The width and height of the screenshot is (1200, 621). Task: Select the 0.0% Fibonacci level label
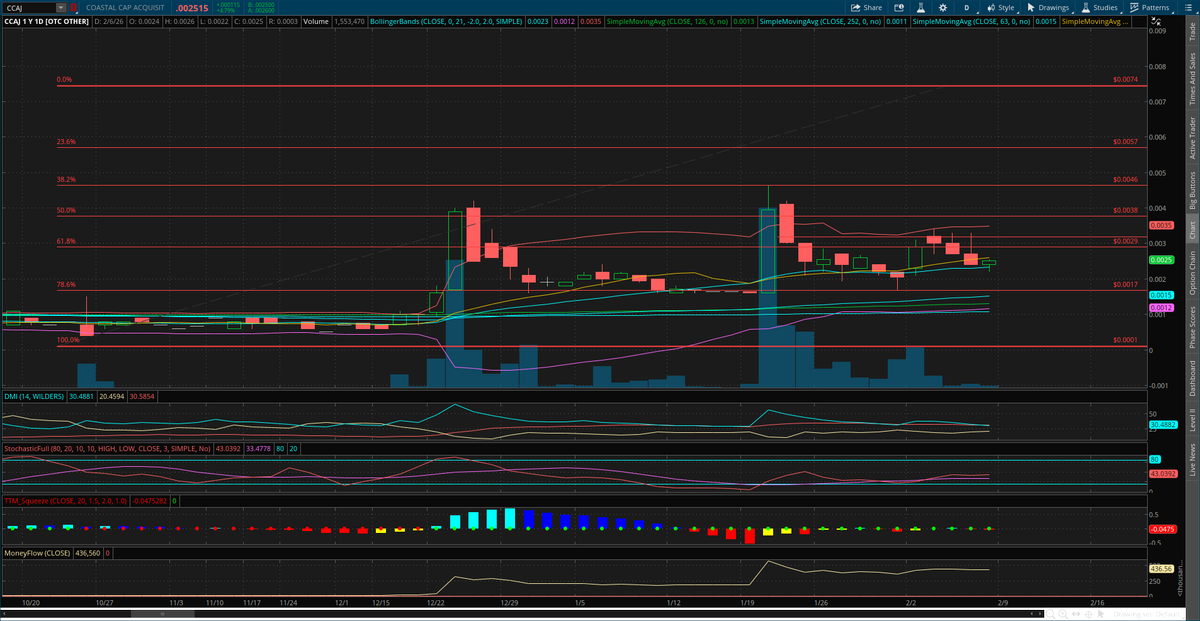64,79
